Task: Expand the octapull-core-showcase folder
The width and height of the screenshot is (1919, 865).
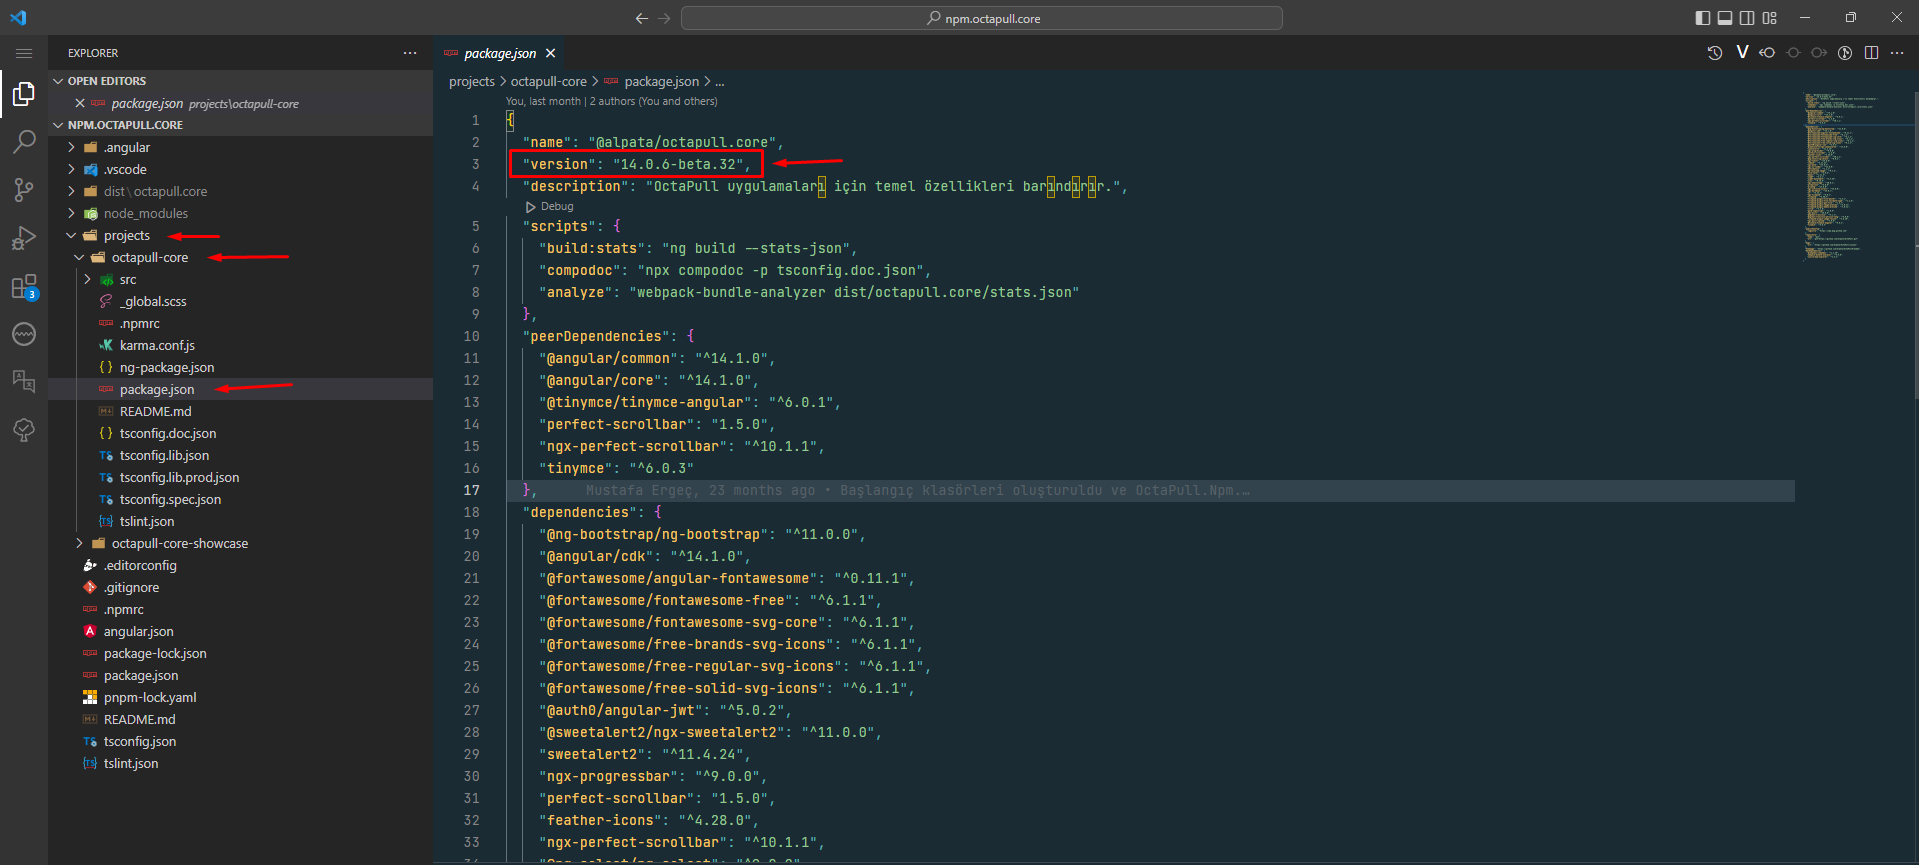Action: 179,543
